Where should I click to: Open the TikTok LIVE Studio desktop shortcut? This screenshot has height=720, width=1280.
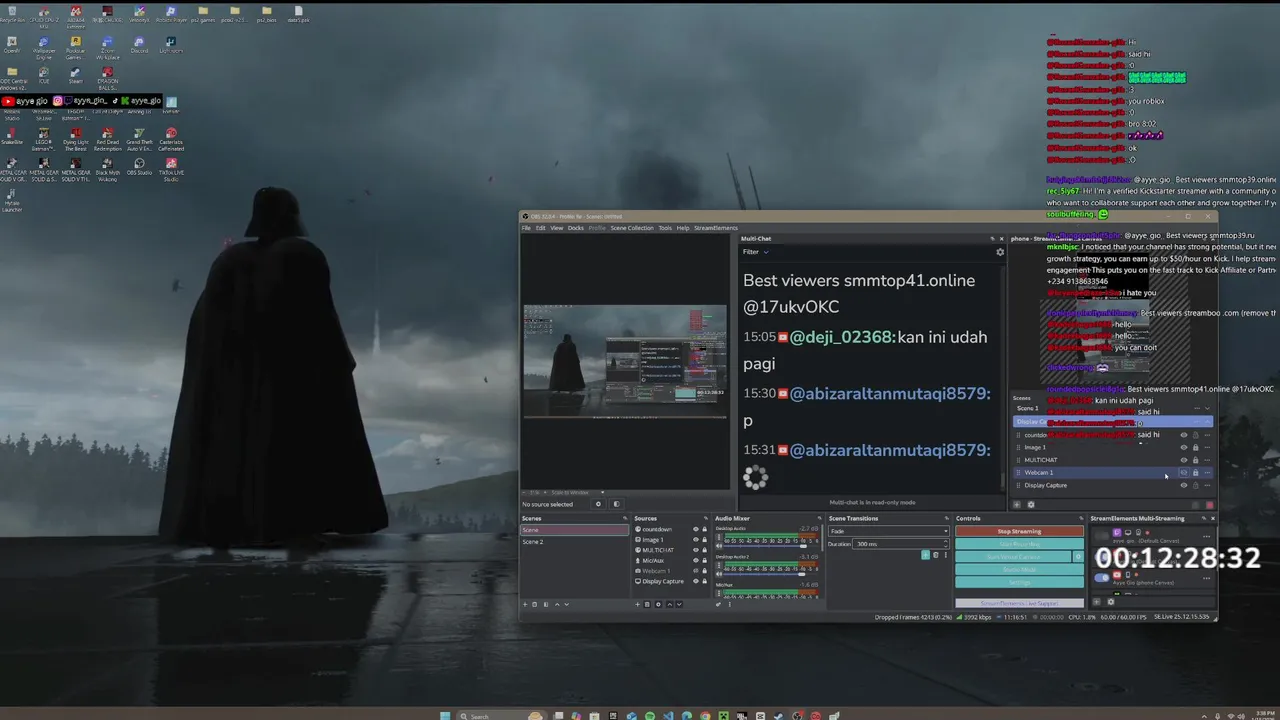171,167
